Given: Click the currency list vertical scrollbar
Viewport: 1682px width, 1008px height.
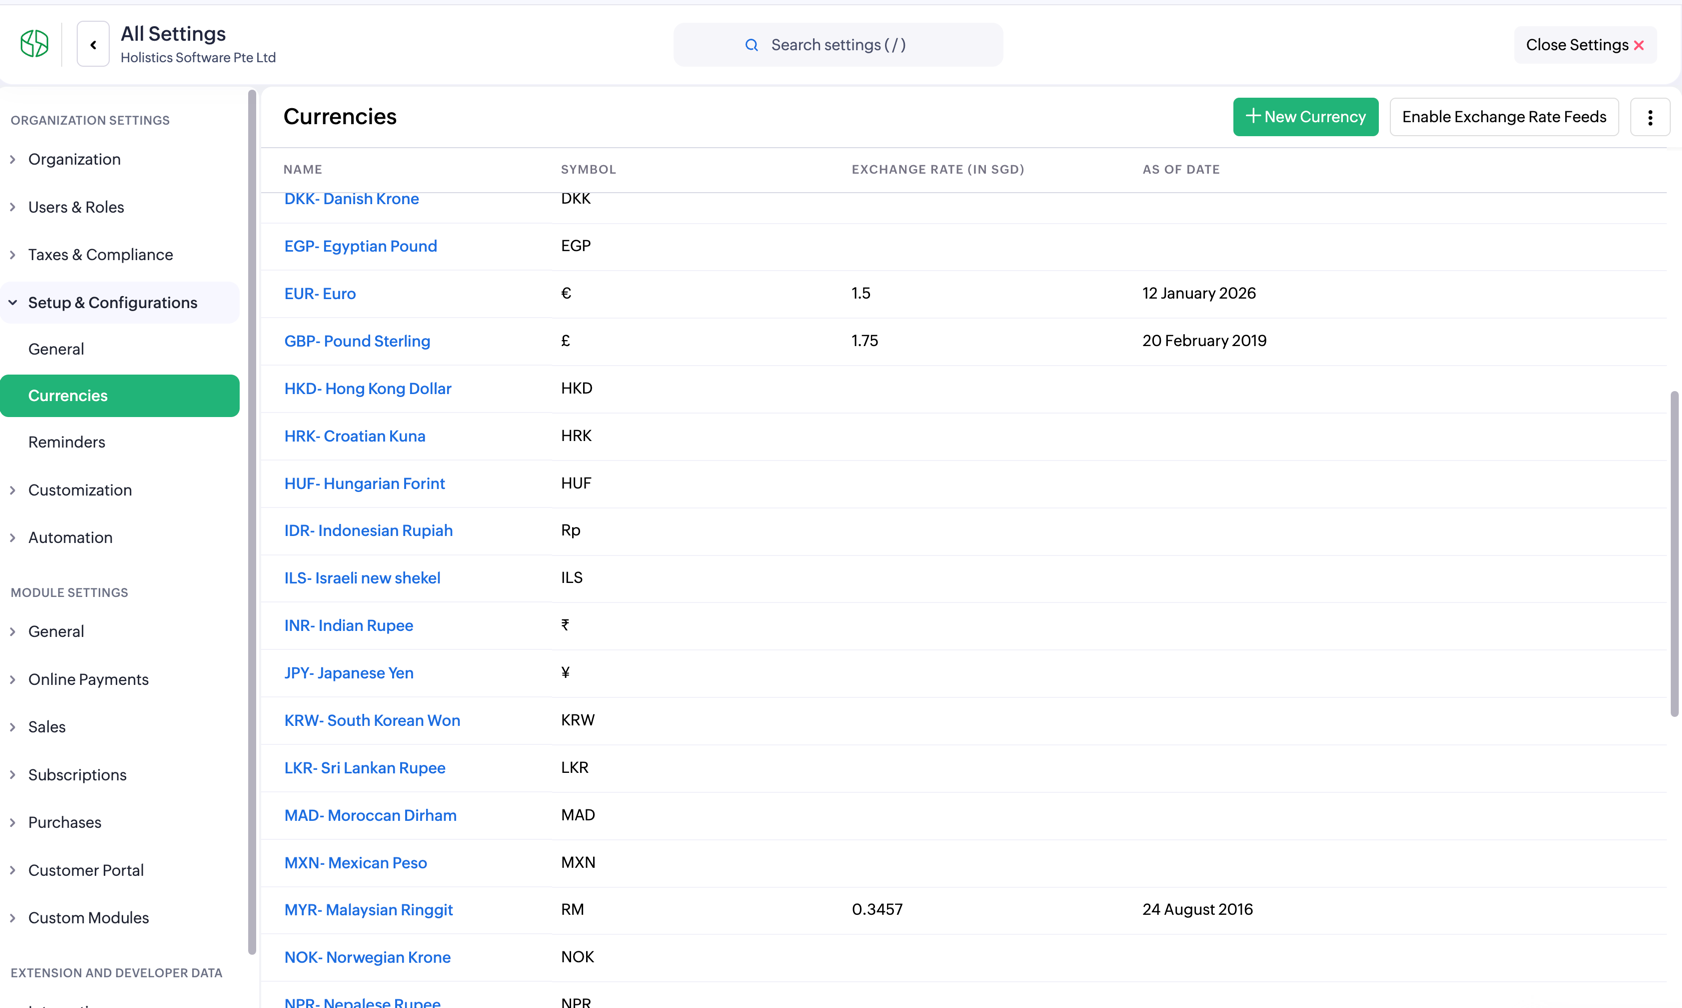Looking at the screenshot, I should [1674, 554].
